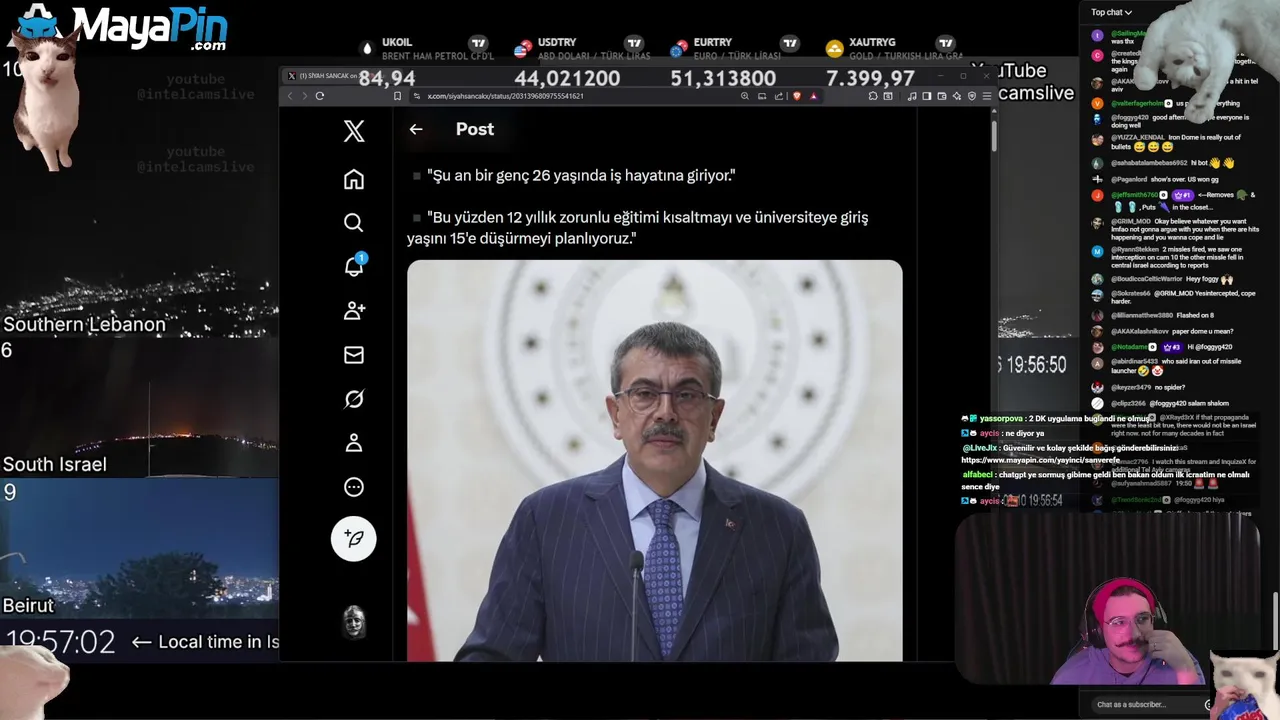
Task: Click the UKOIL ticker label
Action: [397, 43]
